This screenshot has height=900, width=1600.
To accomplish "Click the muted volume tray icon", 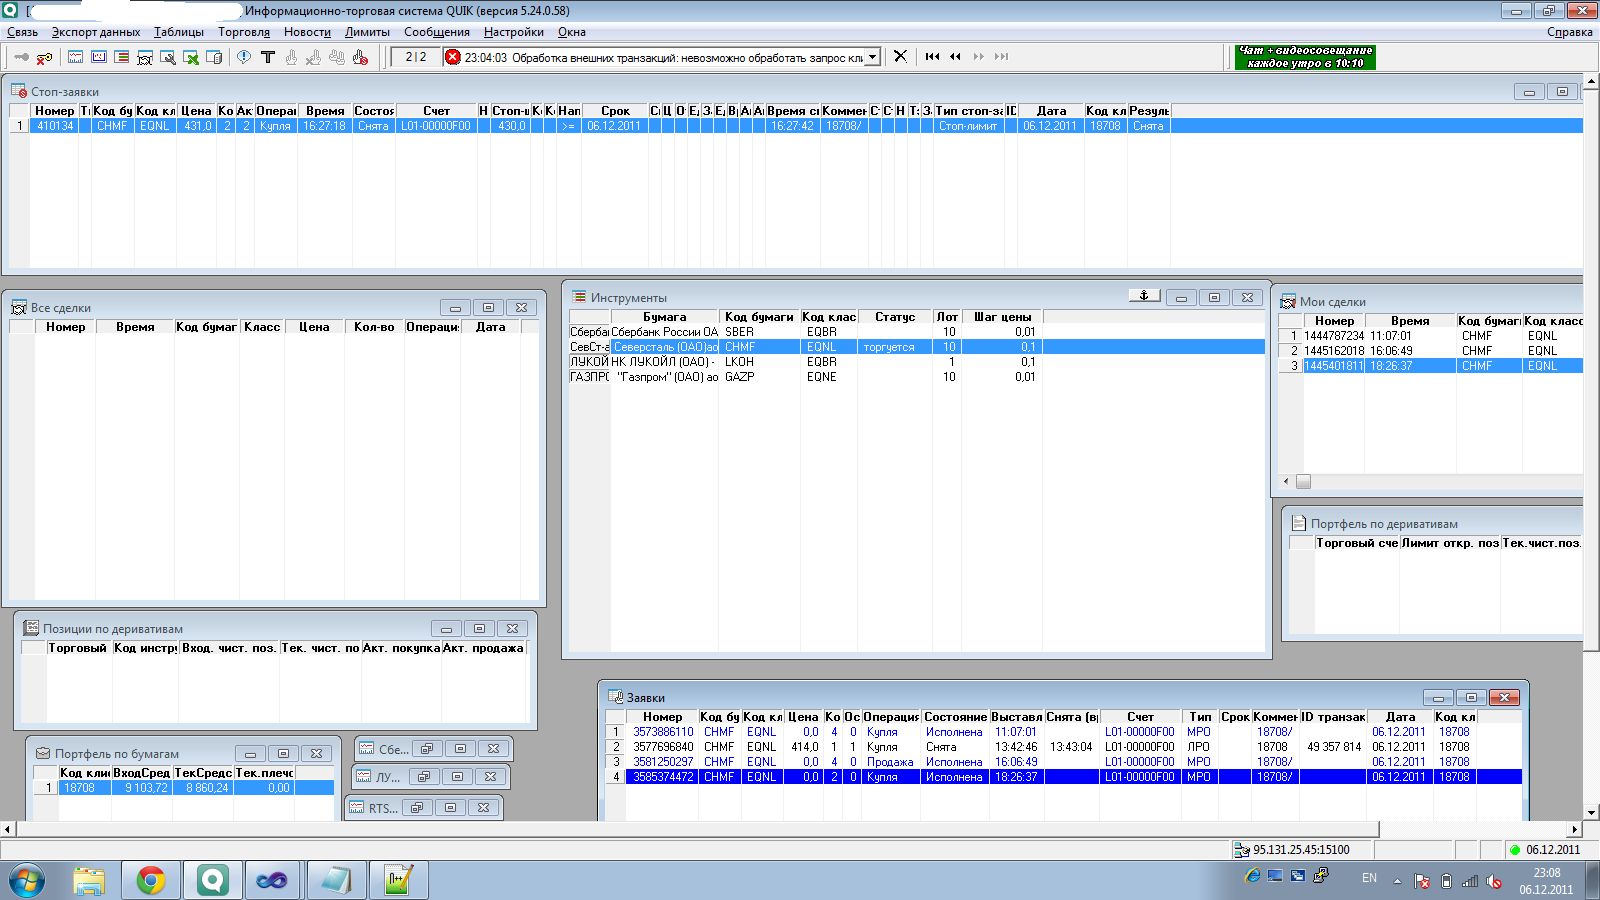I will point(1494,881).
